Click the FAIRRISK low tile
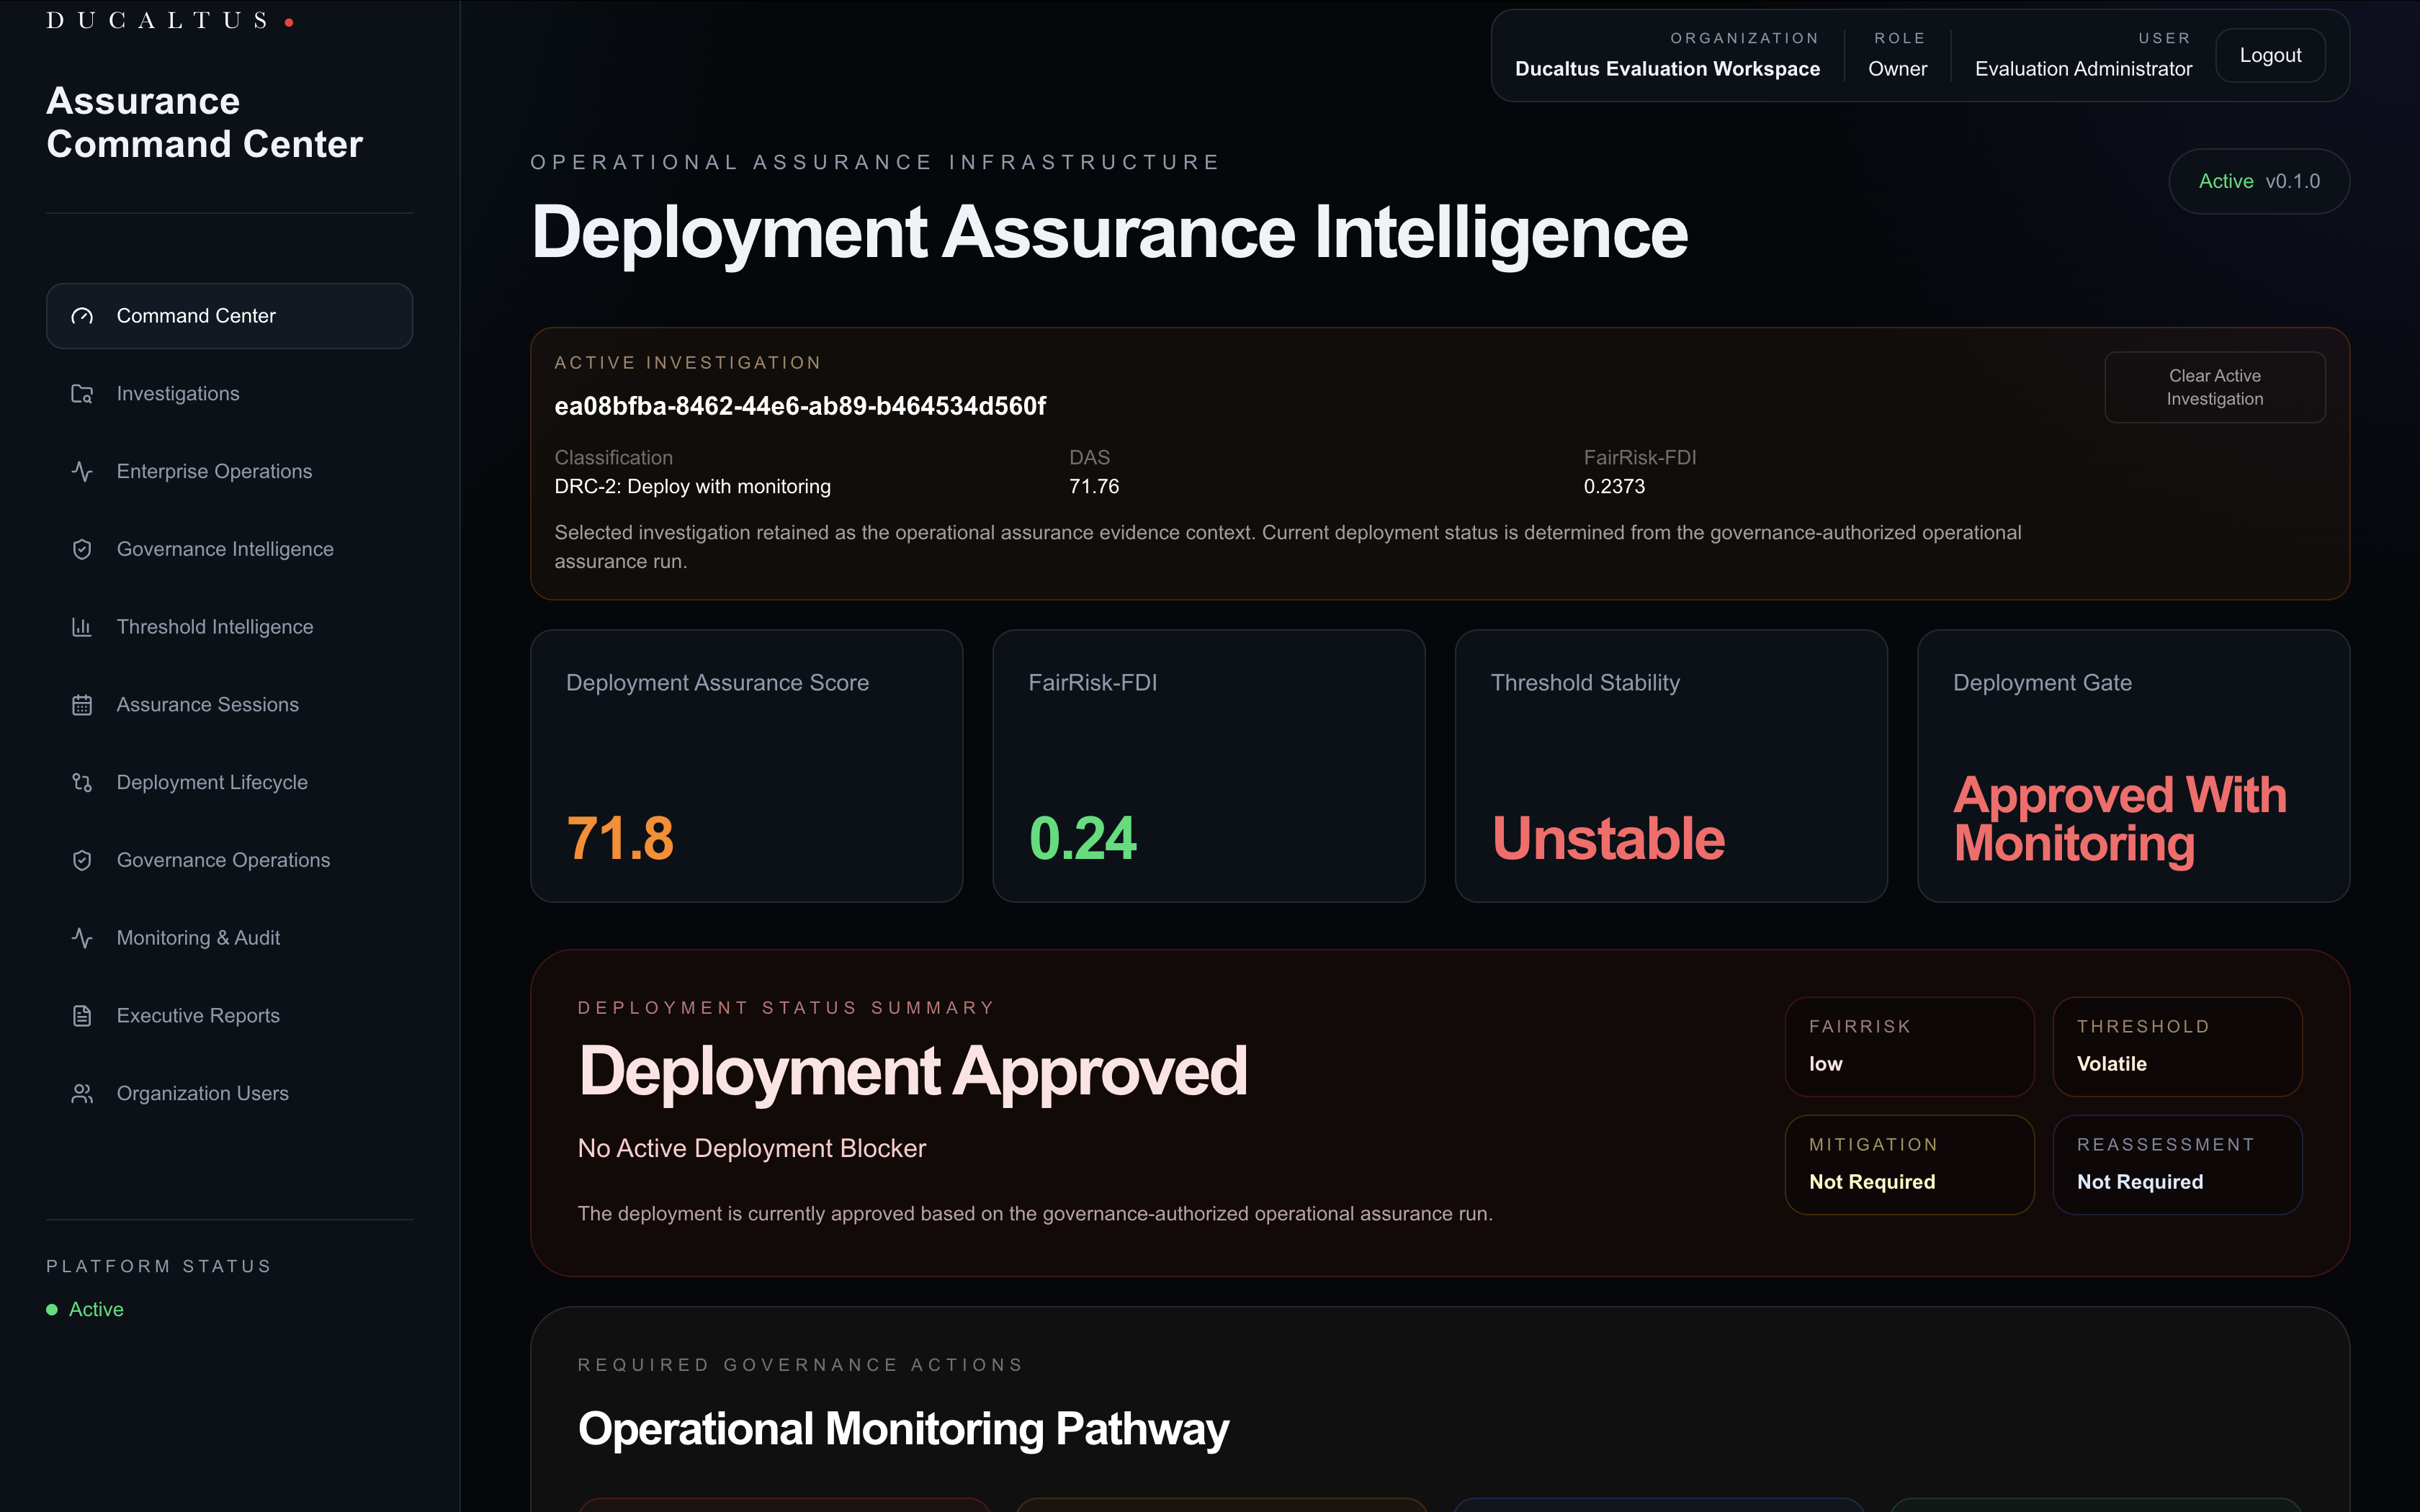 [x=1909, y=1047]
